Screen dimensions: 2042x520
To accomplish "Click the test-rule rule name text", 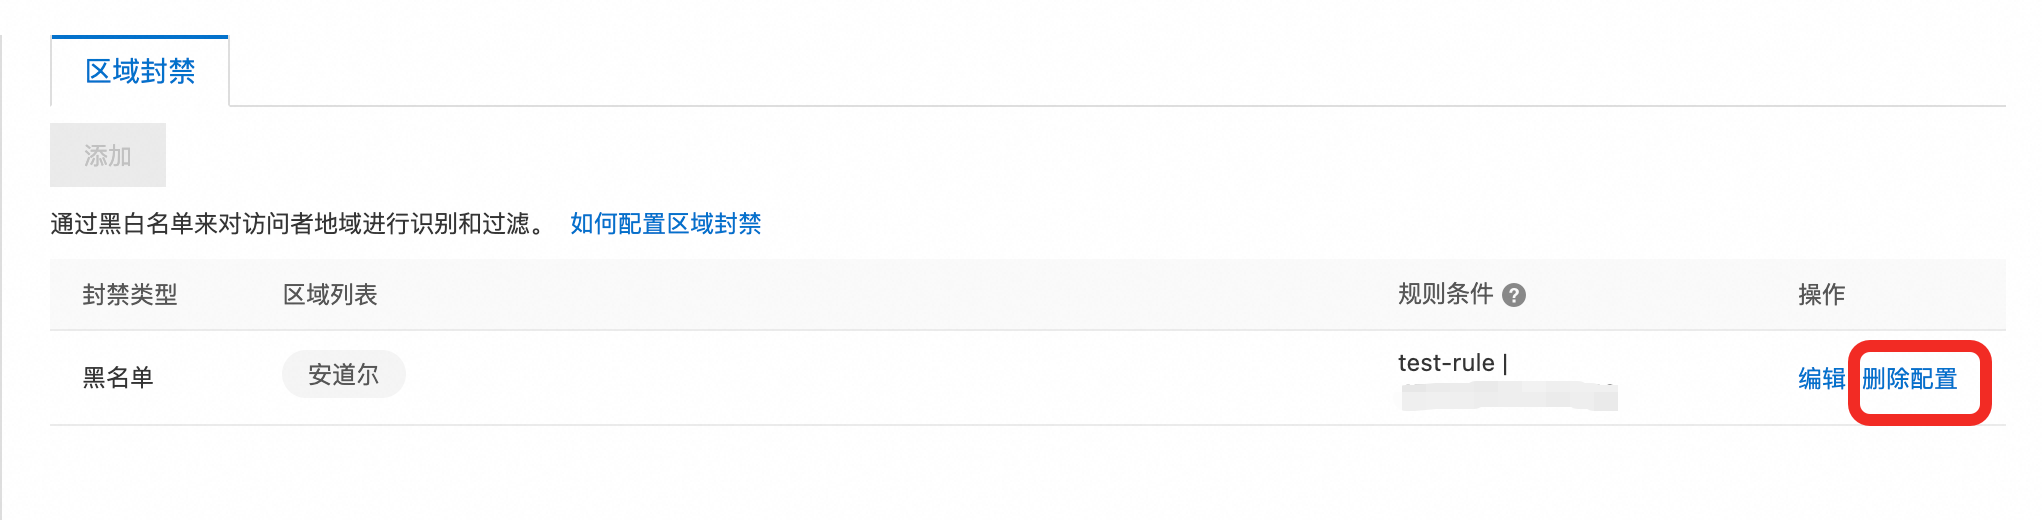I will 1446,363.
